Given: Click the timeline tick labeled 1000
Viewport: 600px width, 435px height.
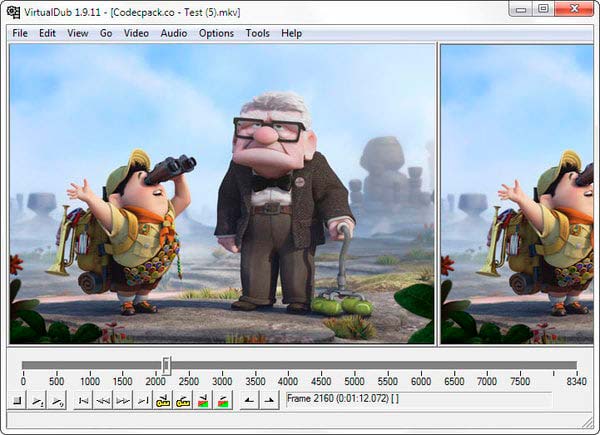Looking at the screenshot, I should pos(90,381).
